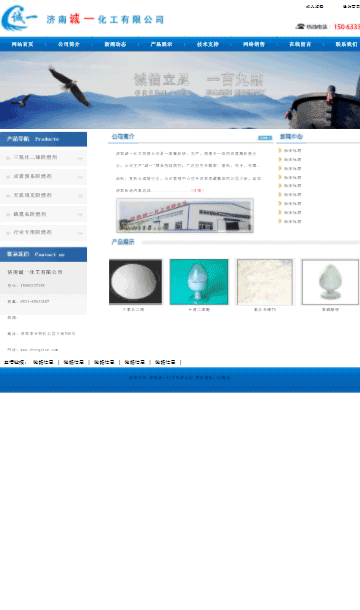Open the 网站首页 navigation item
This screenshot has width=360, height=610.
tap(23, 44)
